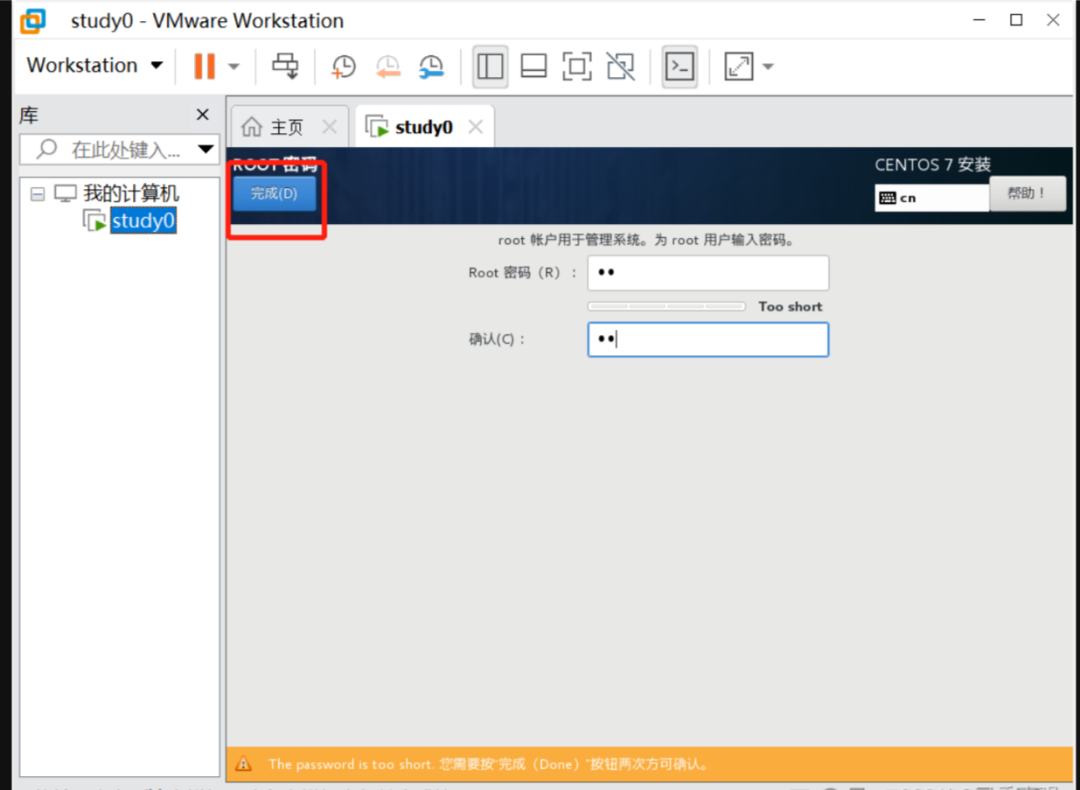The image size is (1080, 790).
Task: Take a snapshot of the VM
Action: pos(343,67)
